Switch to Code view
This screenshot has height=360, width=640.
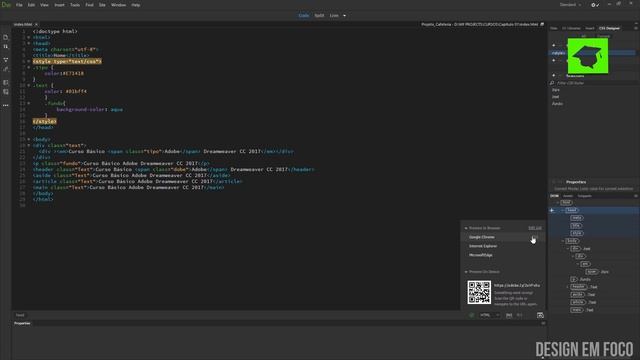click(304, 16)
